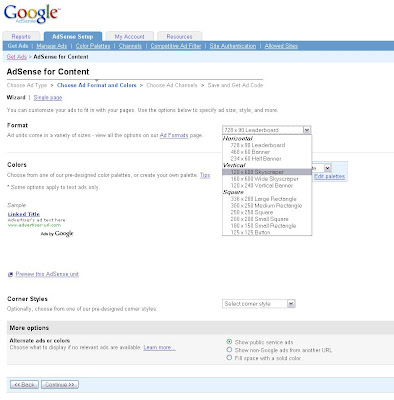Switch to Single page view link

pyautogui.click(x=48, y=98)
